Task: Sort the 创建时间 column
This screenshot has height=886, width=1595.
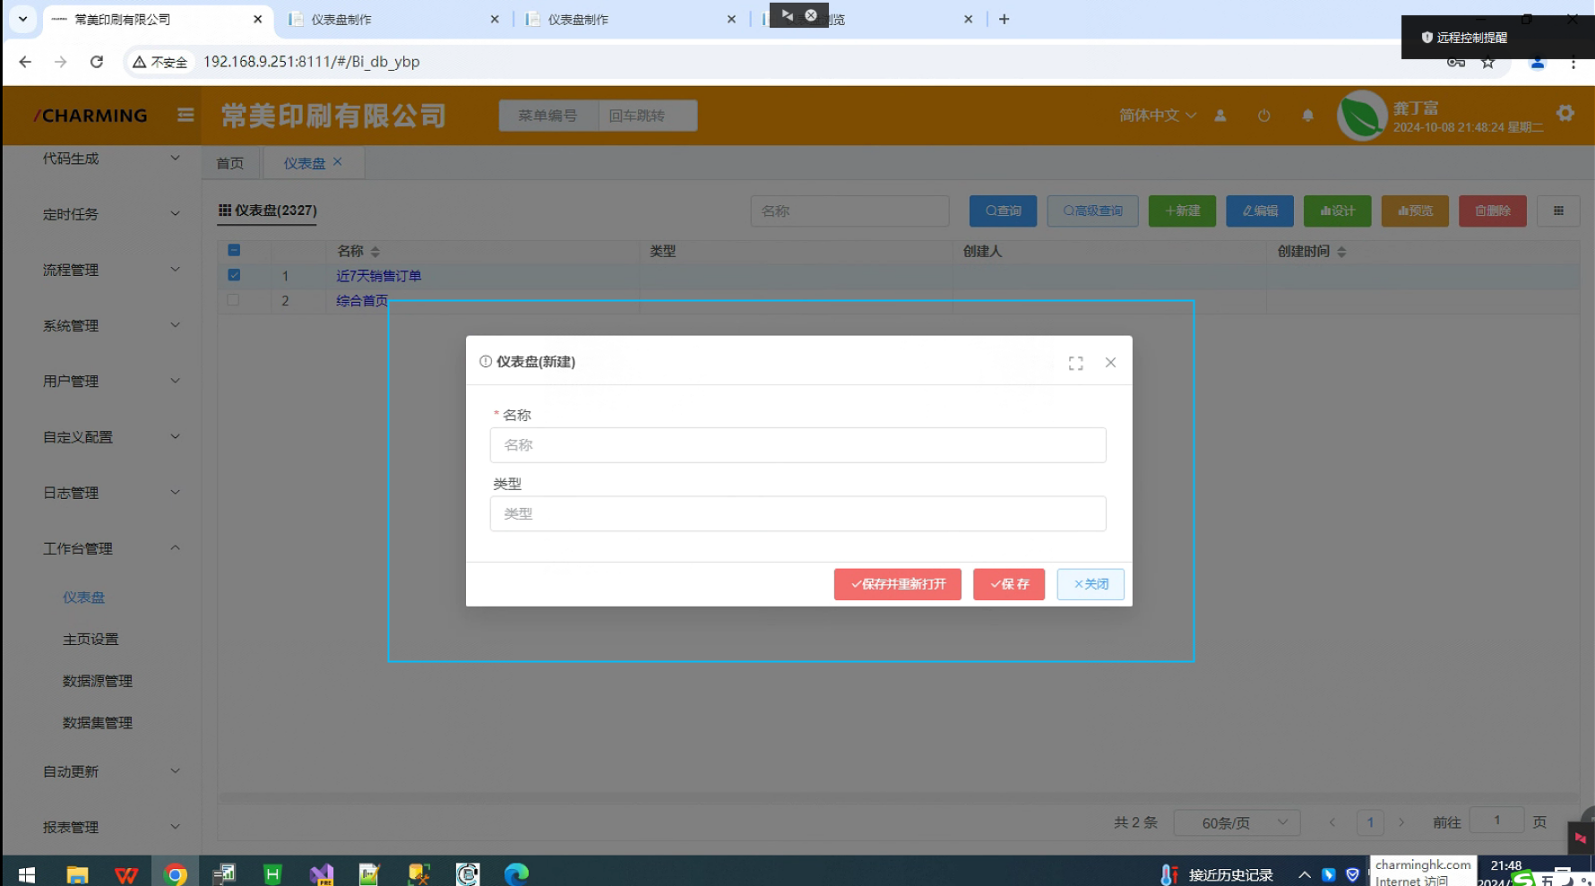Action: click(x=1341, y=251)
